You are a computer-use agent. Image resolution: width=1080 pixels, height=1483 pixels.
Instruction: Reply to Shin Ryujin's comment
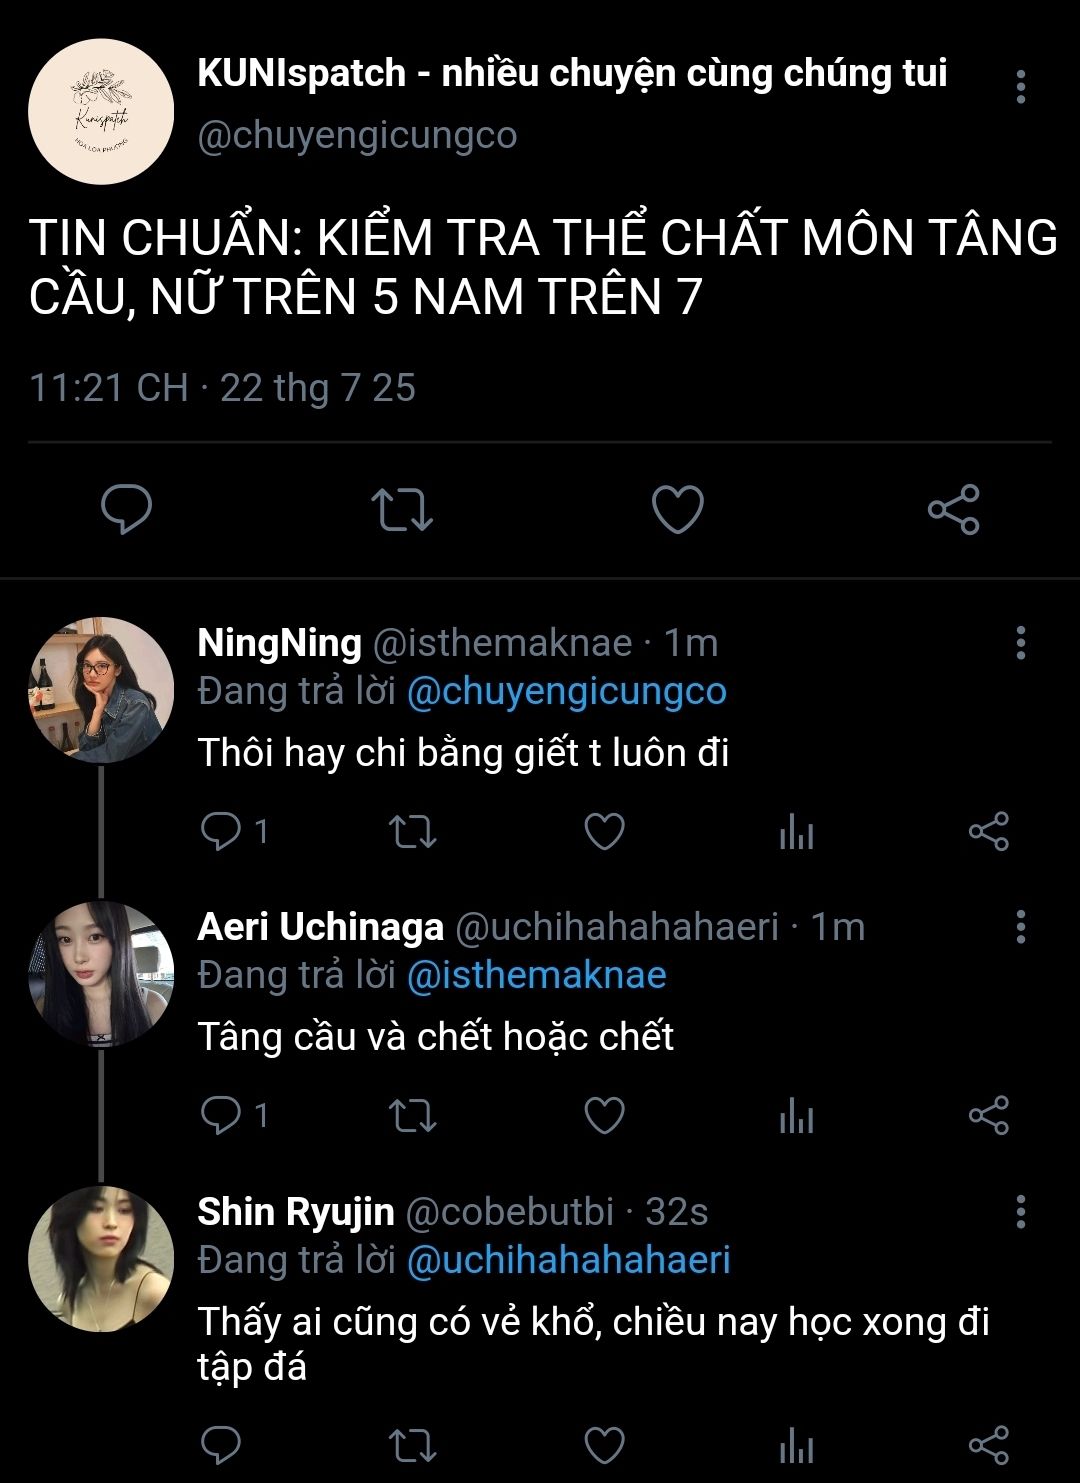click(221, 1445)
